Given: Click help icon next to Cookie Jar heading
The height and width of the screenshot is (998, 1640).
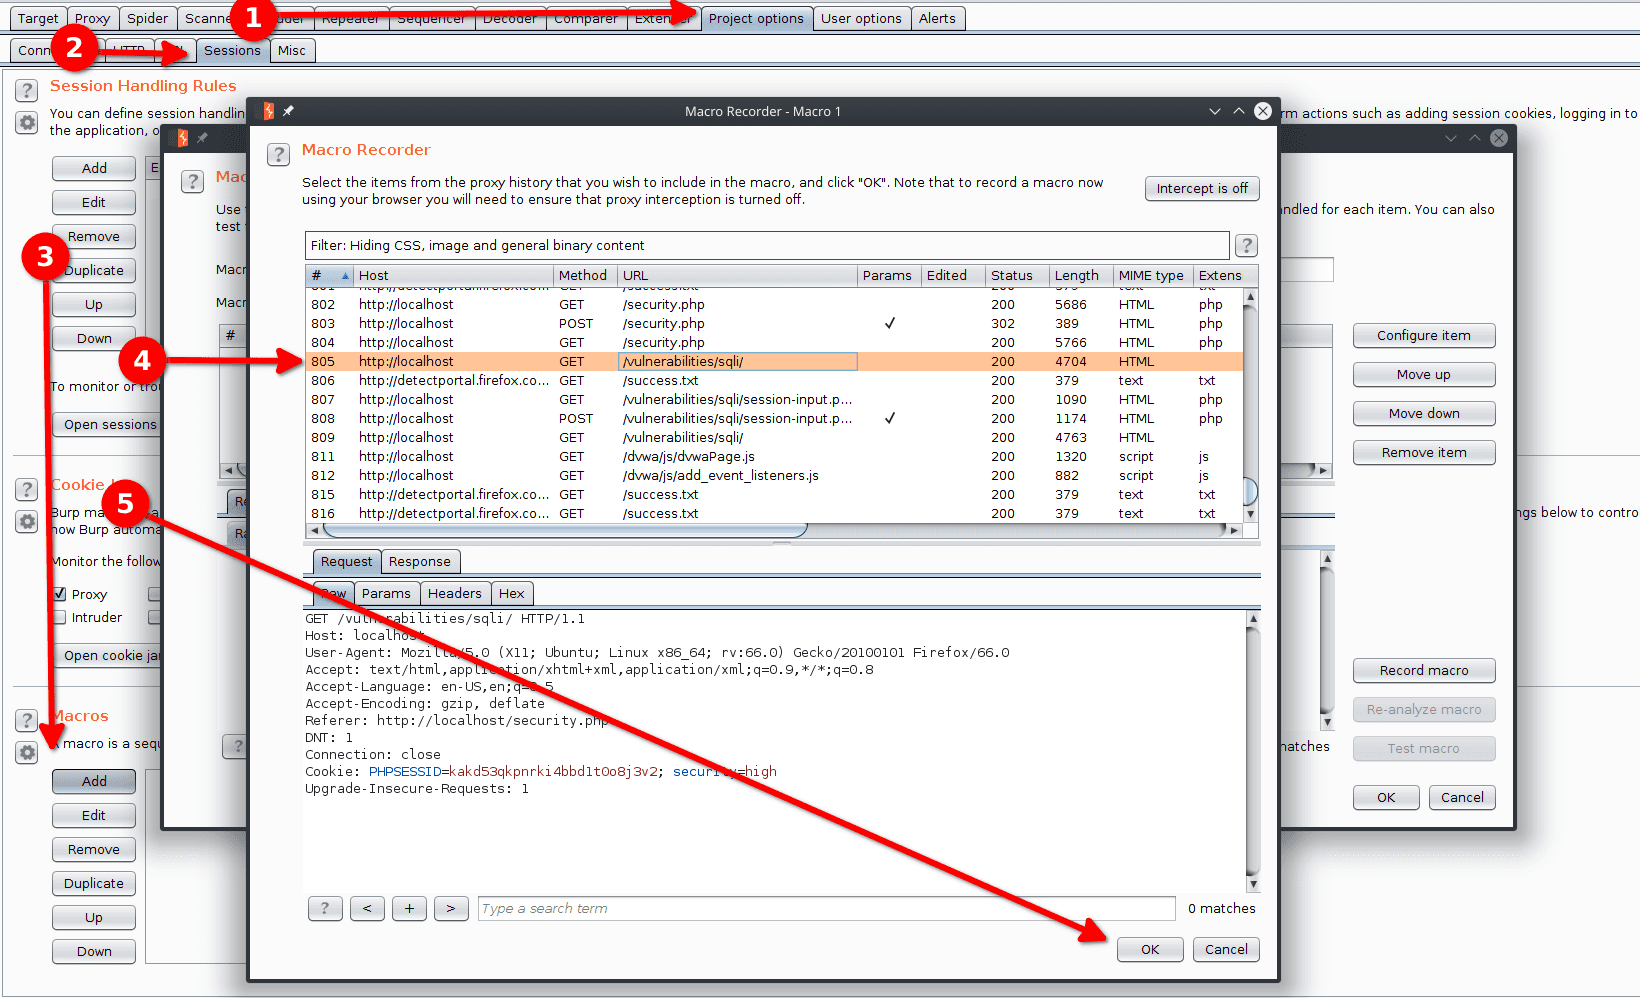Looking at the screenshot, I should (27, 489).
